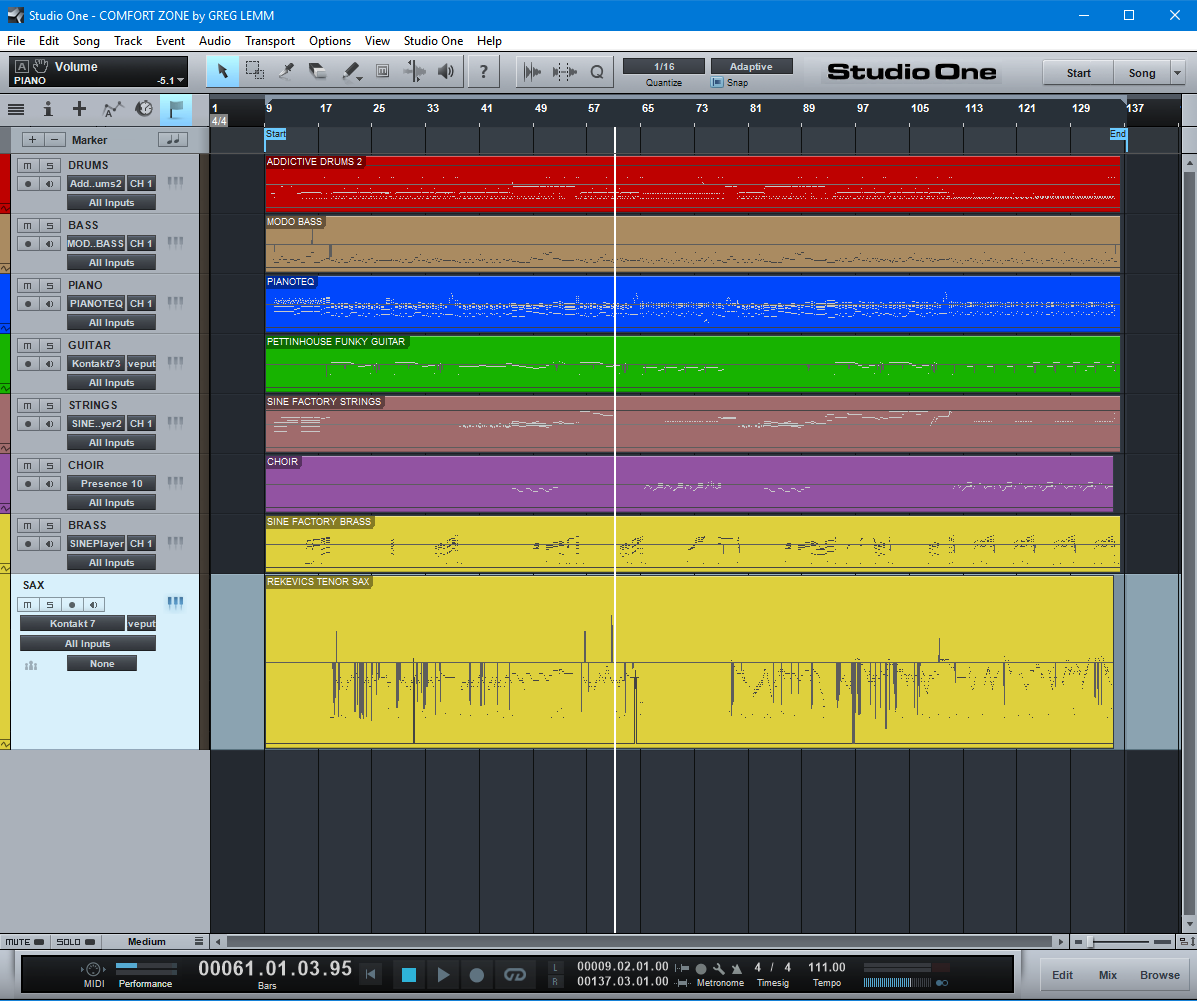Screen dimensions: 1197x1001
Task: Select the Paint pencil tool
Action: 350,72
